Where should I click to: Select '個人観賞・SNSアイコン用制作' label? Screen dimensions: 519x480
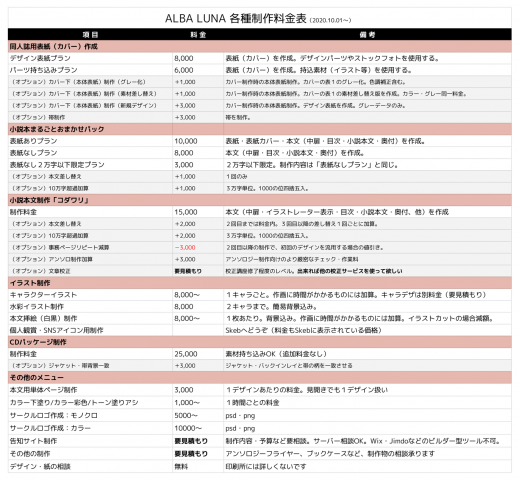click(56, 330)
